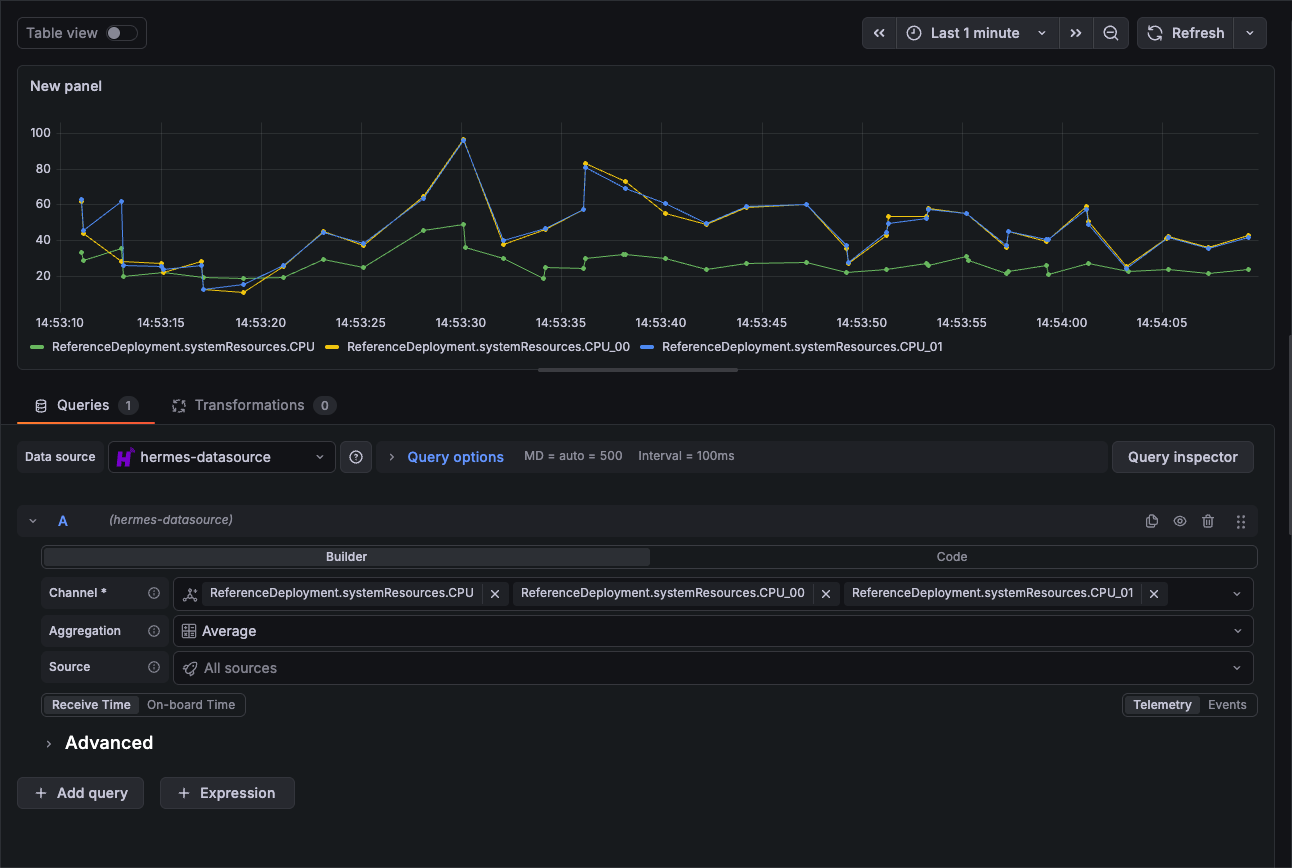Delete query A with trash icon

click(x=1208, y=521)
